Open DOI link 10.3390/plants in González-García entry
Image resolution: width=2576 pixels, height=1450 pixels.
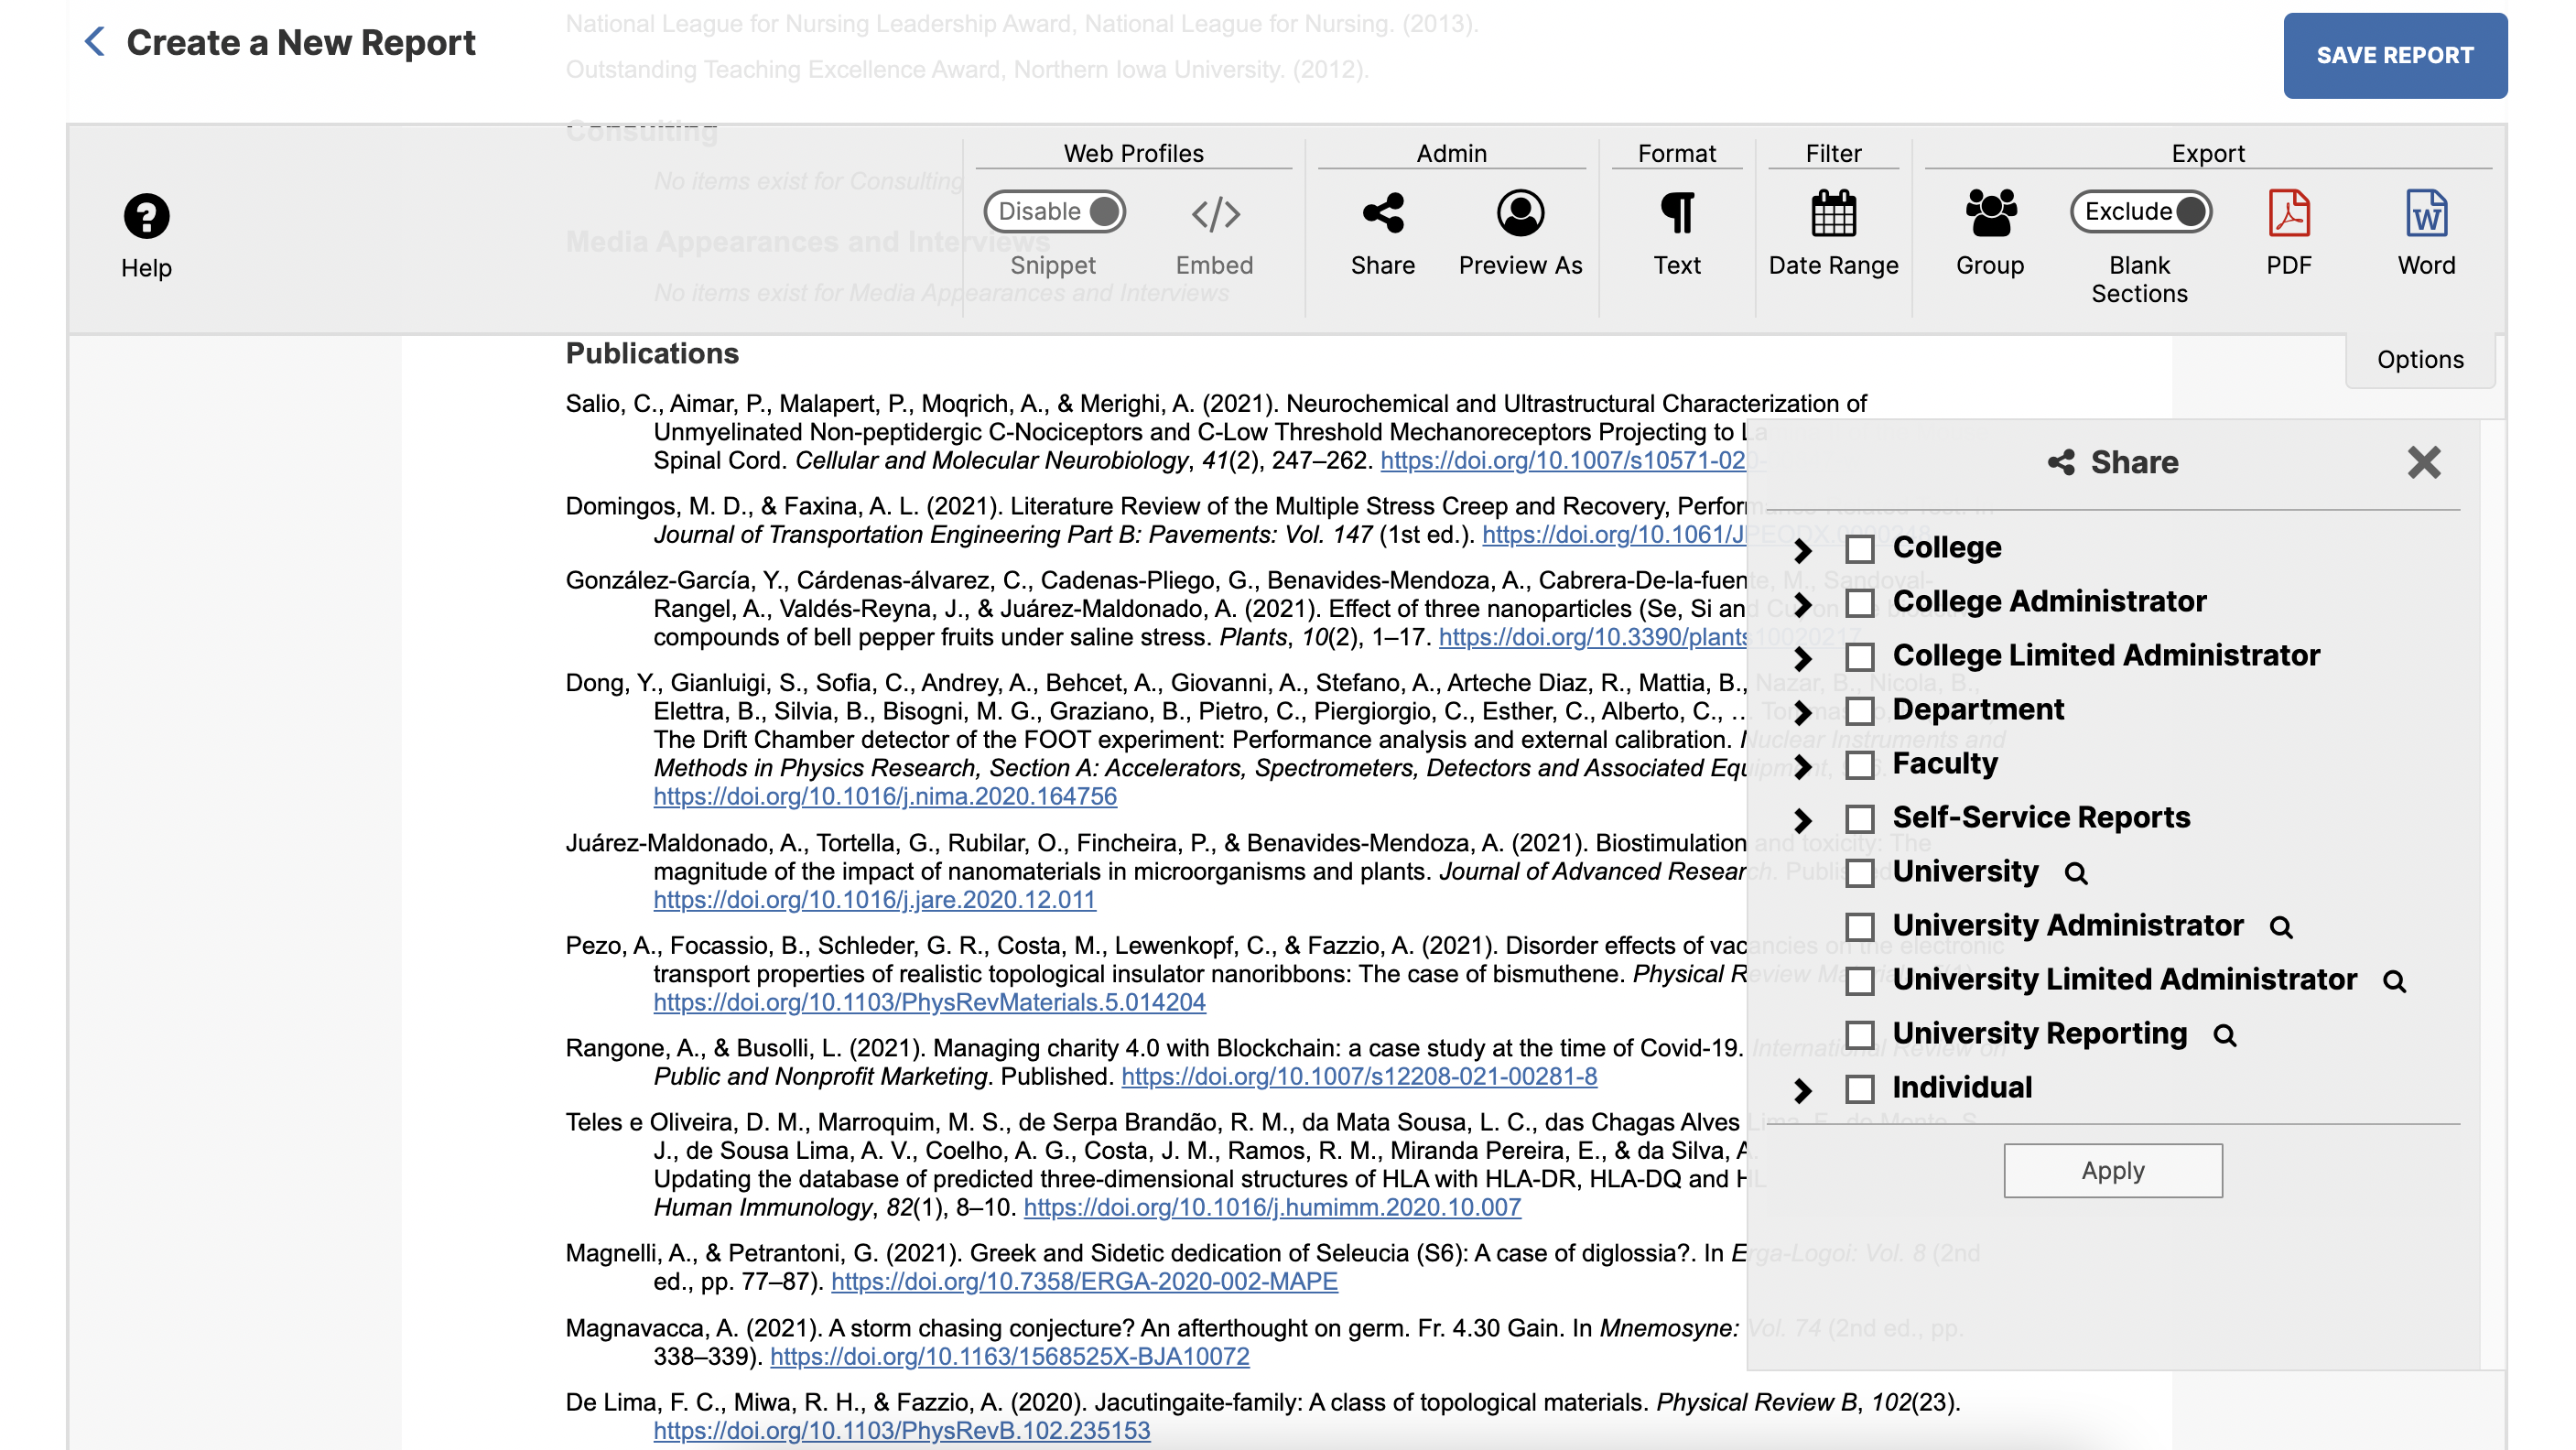click(x=1594, y=638)
